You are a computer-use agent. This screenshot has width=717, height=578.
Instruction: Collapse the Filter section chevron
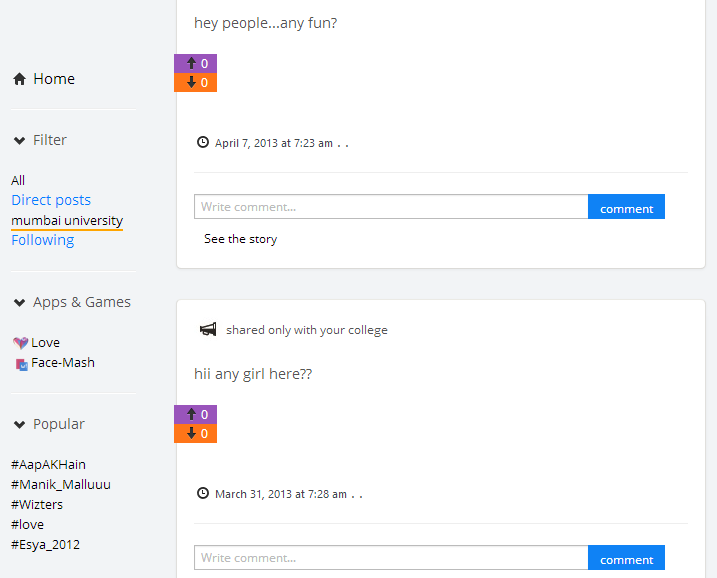click(x=19, y=140)
